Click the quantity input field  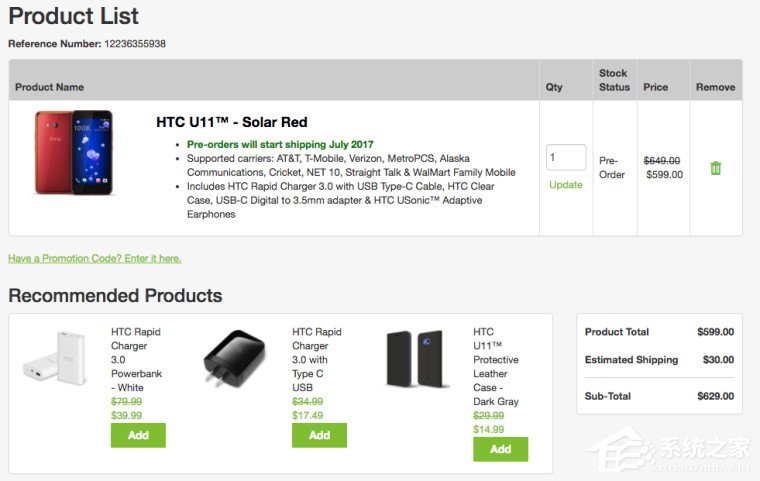(566, 158)
